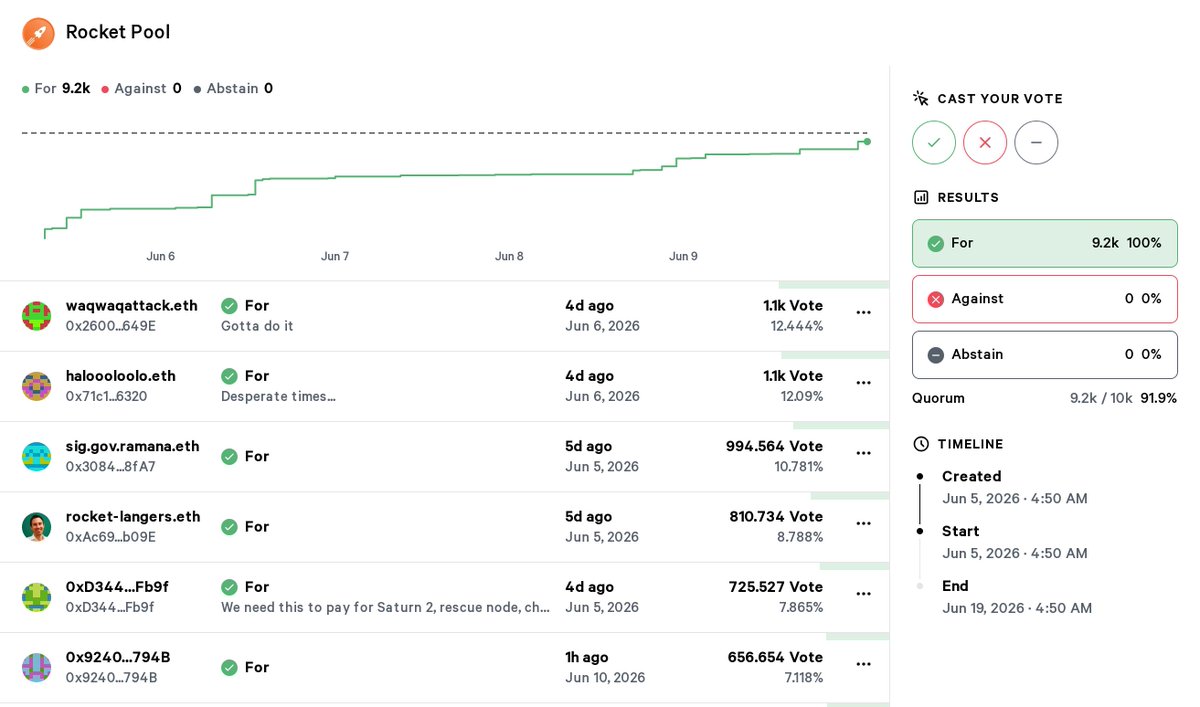Screen dimensions: 1200x707
Task: Open options menu for waqwaqattack.eth vote
Action: pos(864,312)
